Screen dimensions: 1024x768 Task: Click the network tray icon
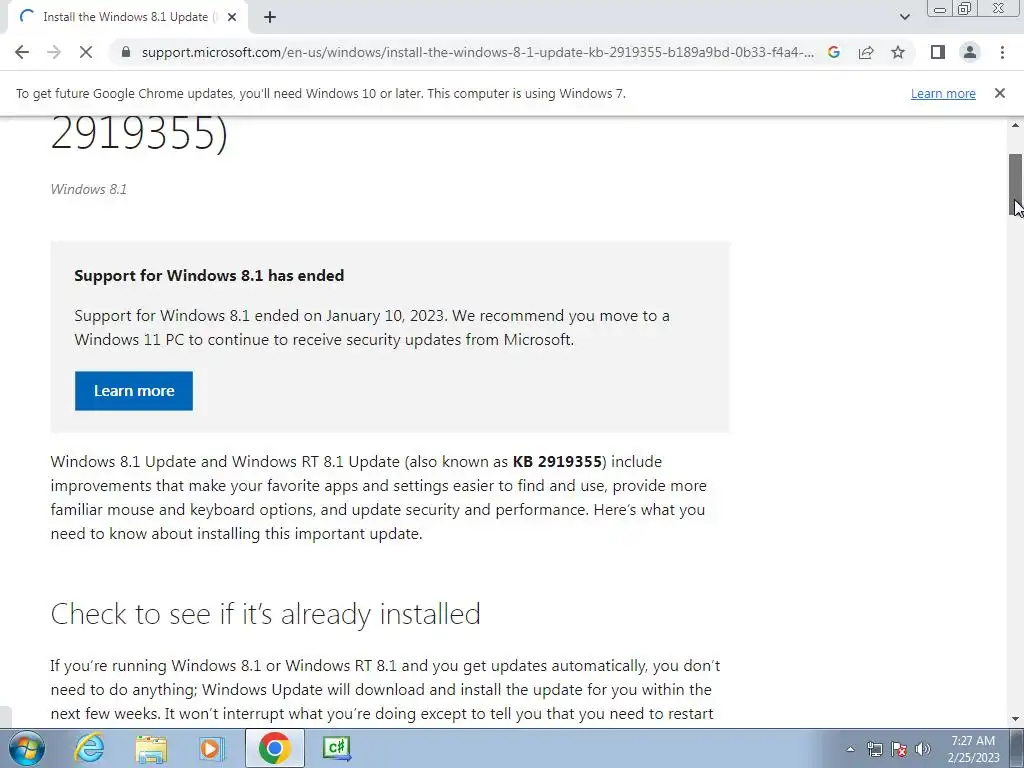coord(874,749)
